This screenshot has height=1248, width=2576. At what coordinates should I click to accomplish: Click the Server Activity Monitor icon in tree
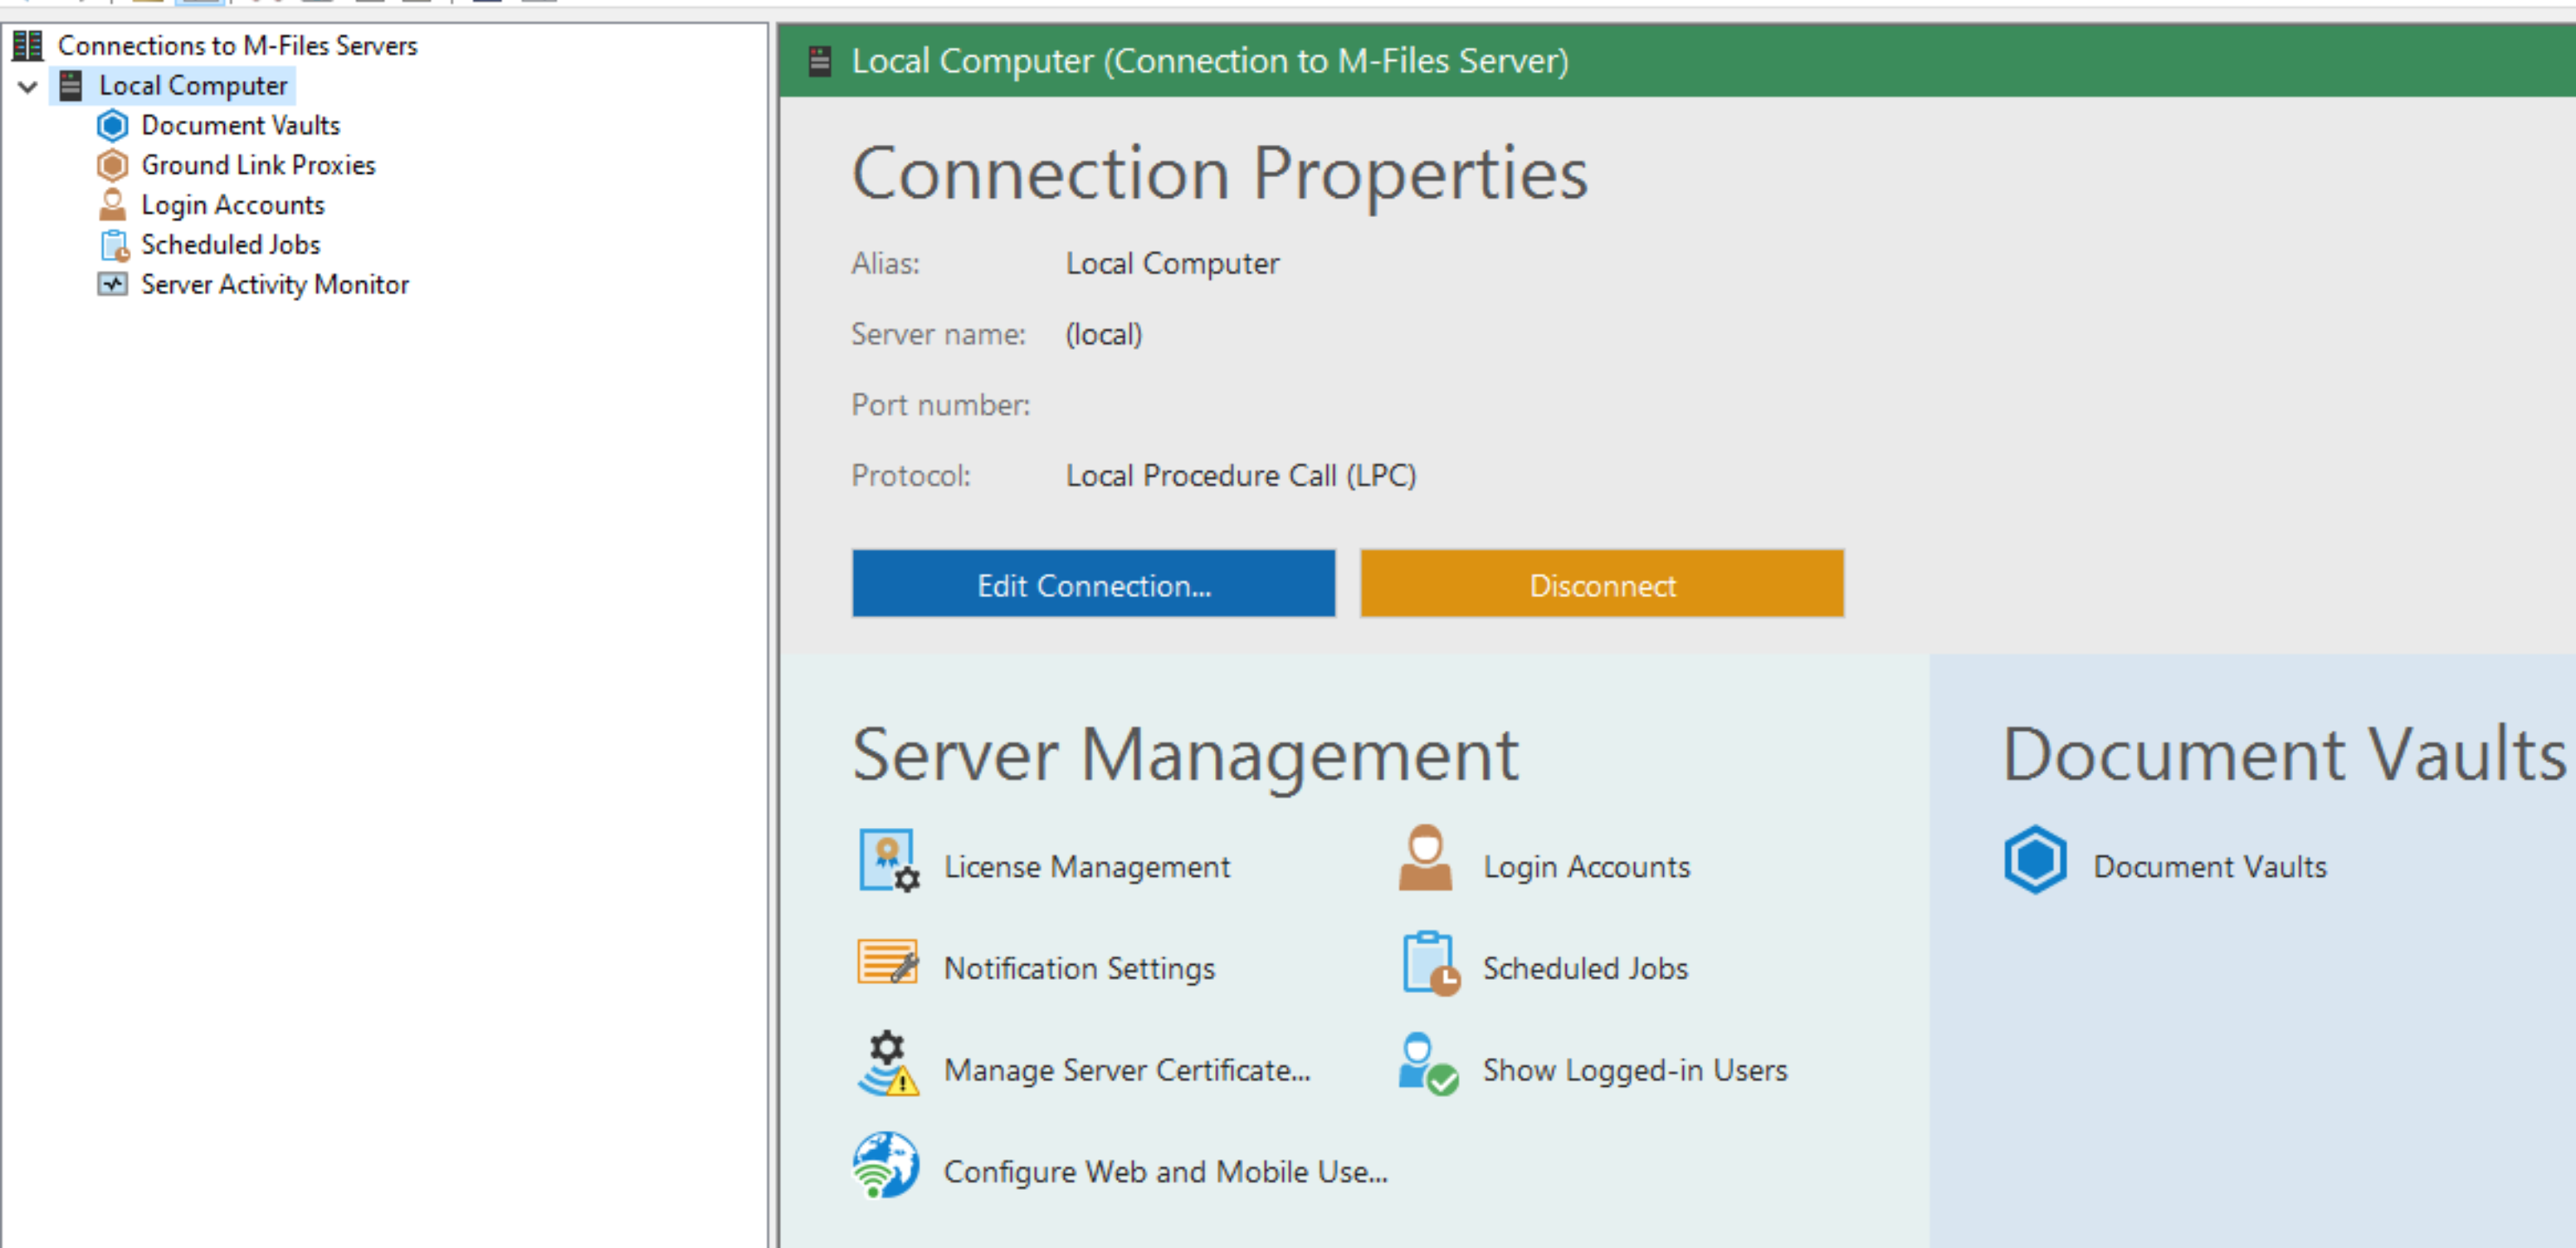tap(112, 284)
